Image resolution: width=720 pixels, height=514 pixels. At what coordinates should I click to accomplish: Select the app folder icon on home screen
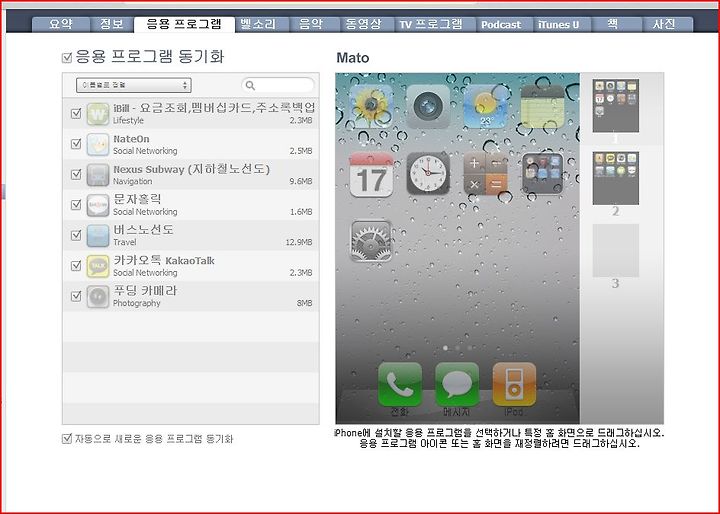(542, 174)
